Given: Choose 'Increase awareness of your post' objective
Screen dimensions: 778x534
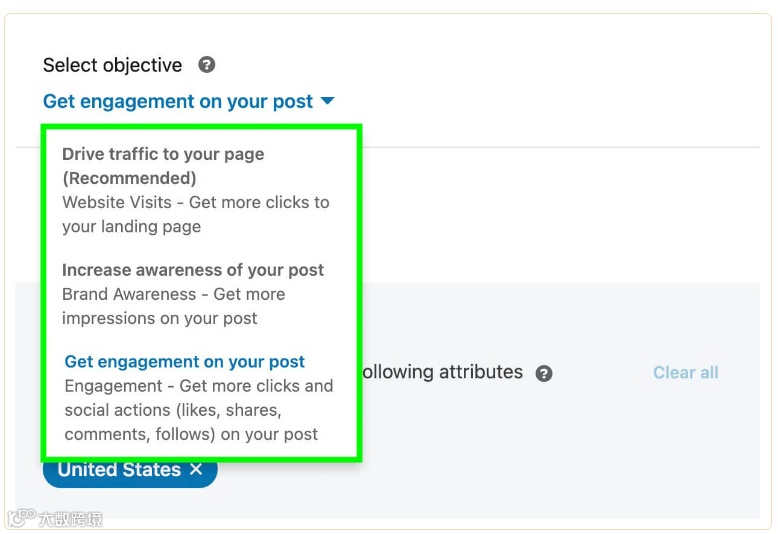Looking at the screenshot, I should click(x=193, y=270).
